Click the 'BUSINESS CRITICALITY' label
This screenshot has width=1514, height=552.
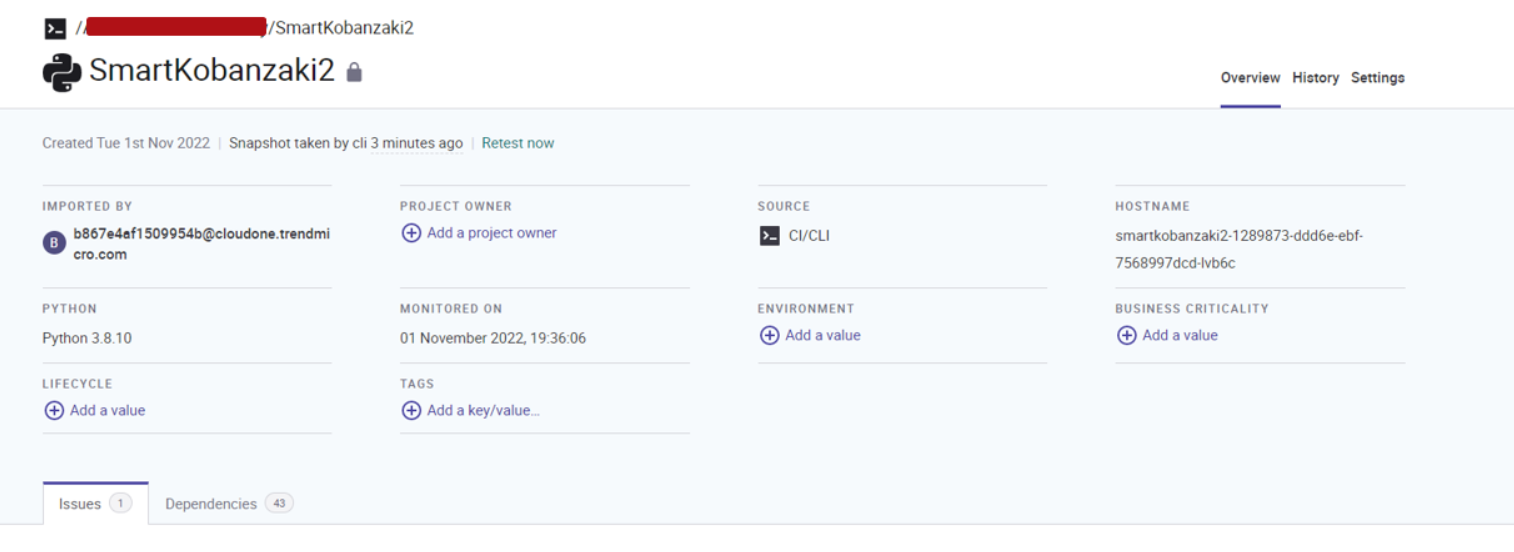pyautogui.click(x=1192, y=309)
